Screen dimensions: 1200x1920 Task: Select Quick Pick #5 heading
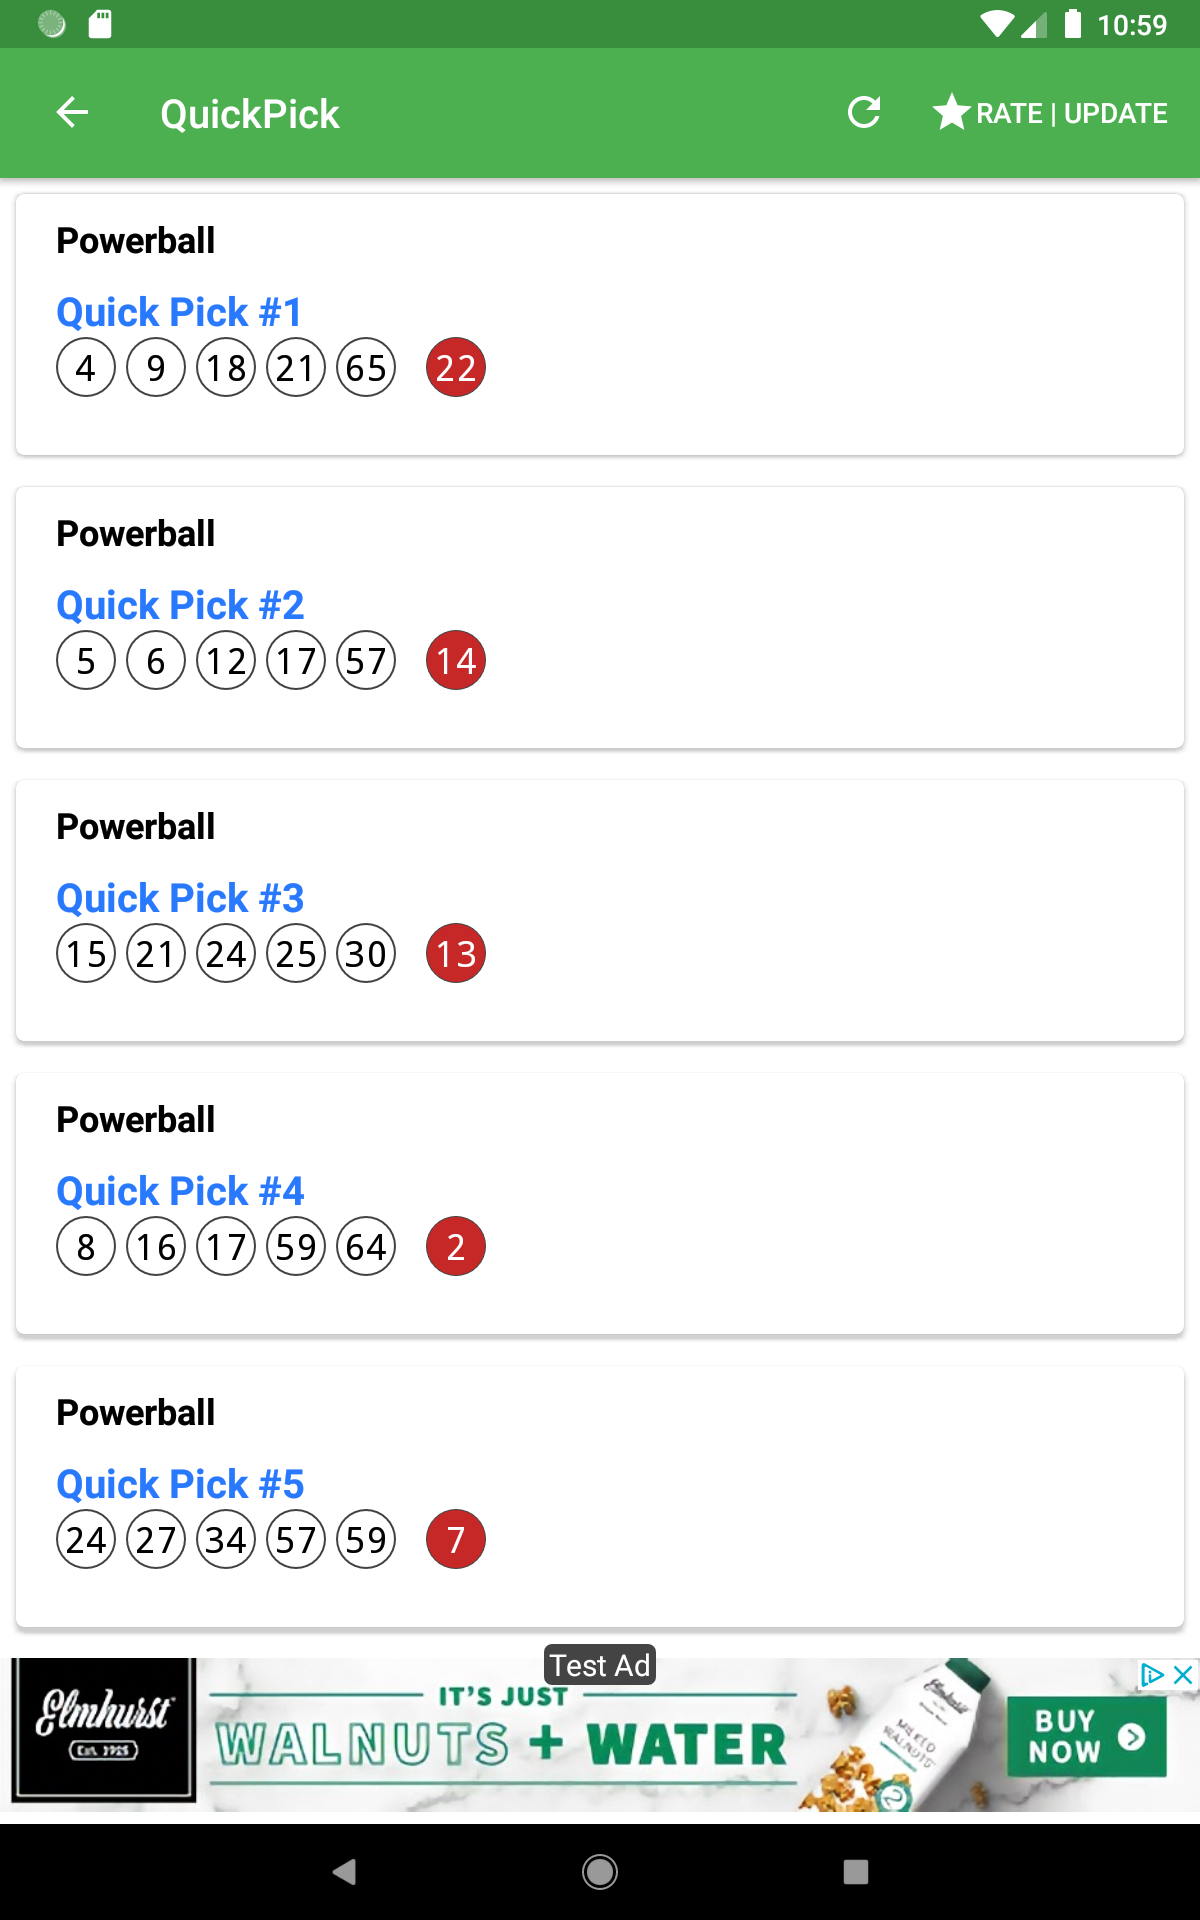[180, 1484]
